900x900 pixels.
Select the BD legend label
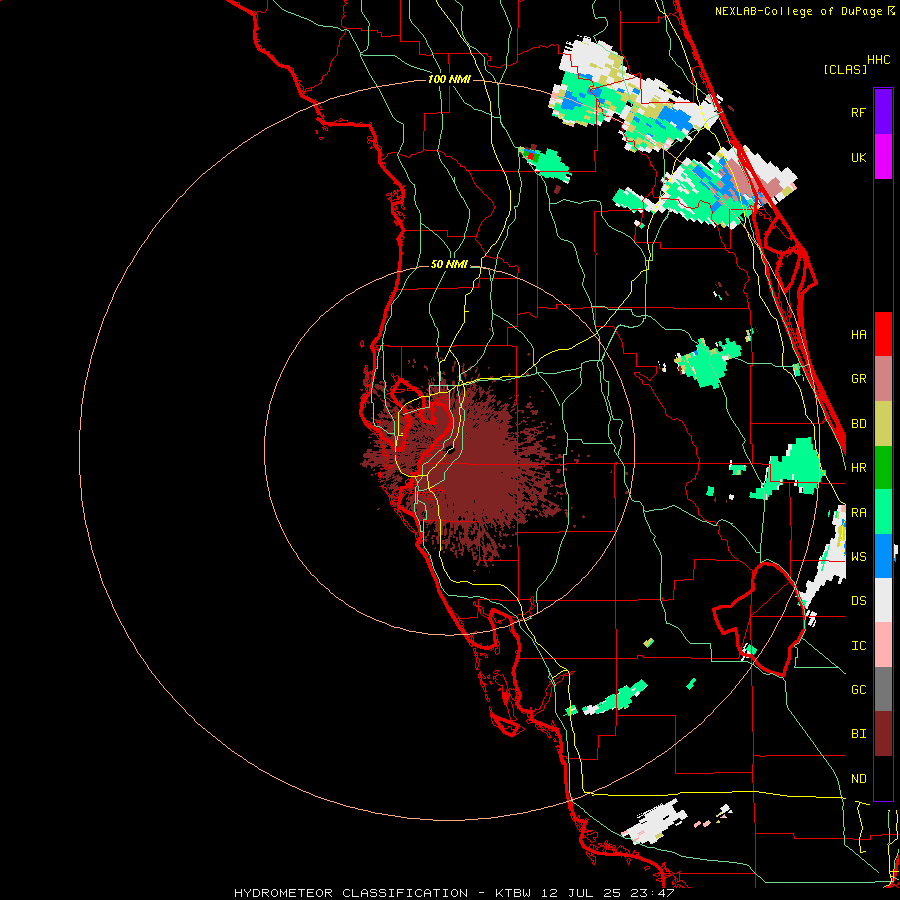click(859, 424)
